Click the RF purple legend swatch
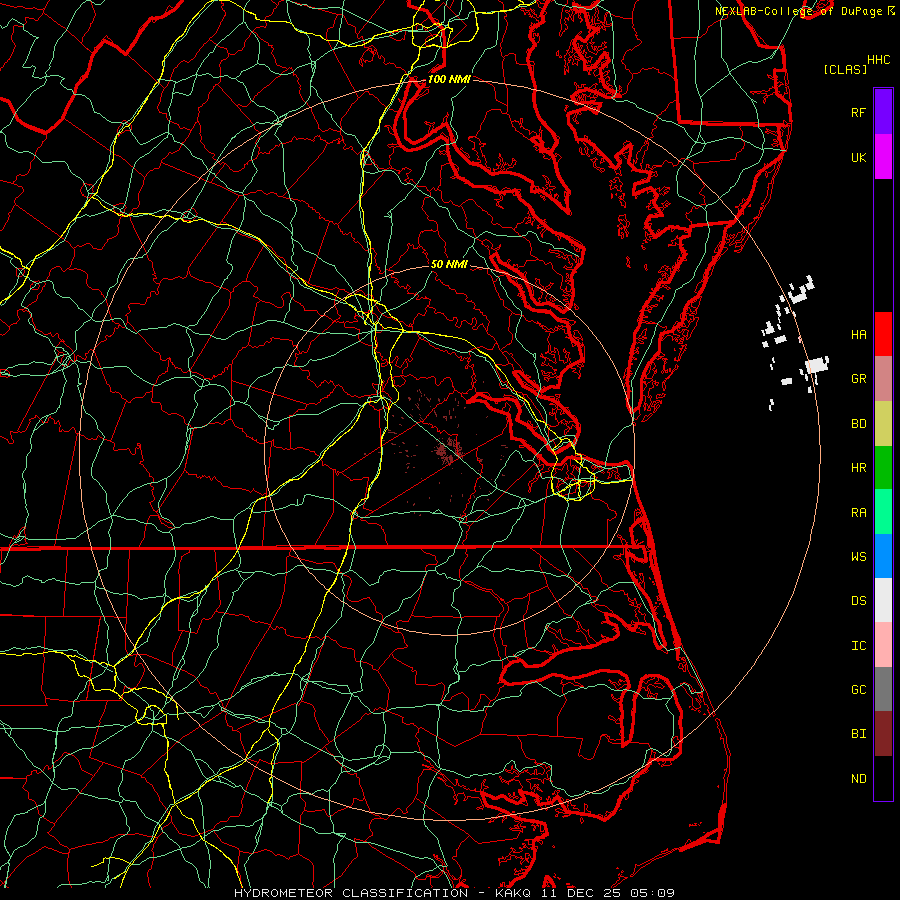The height and width of the screenshot is (900, 900). click(x=883, y=112)
